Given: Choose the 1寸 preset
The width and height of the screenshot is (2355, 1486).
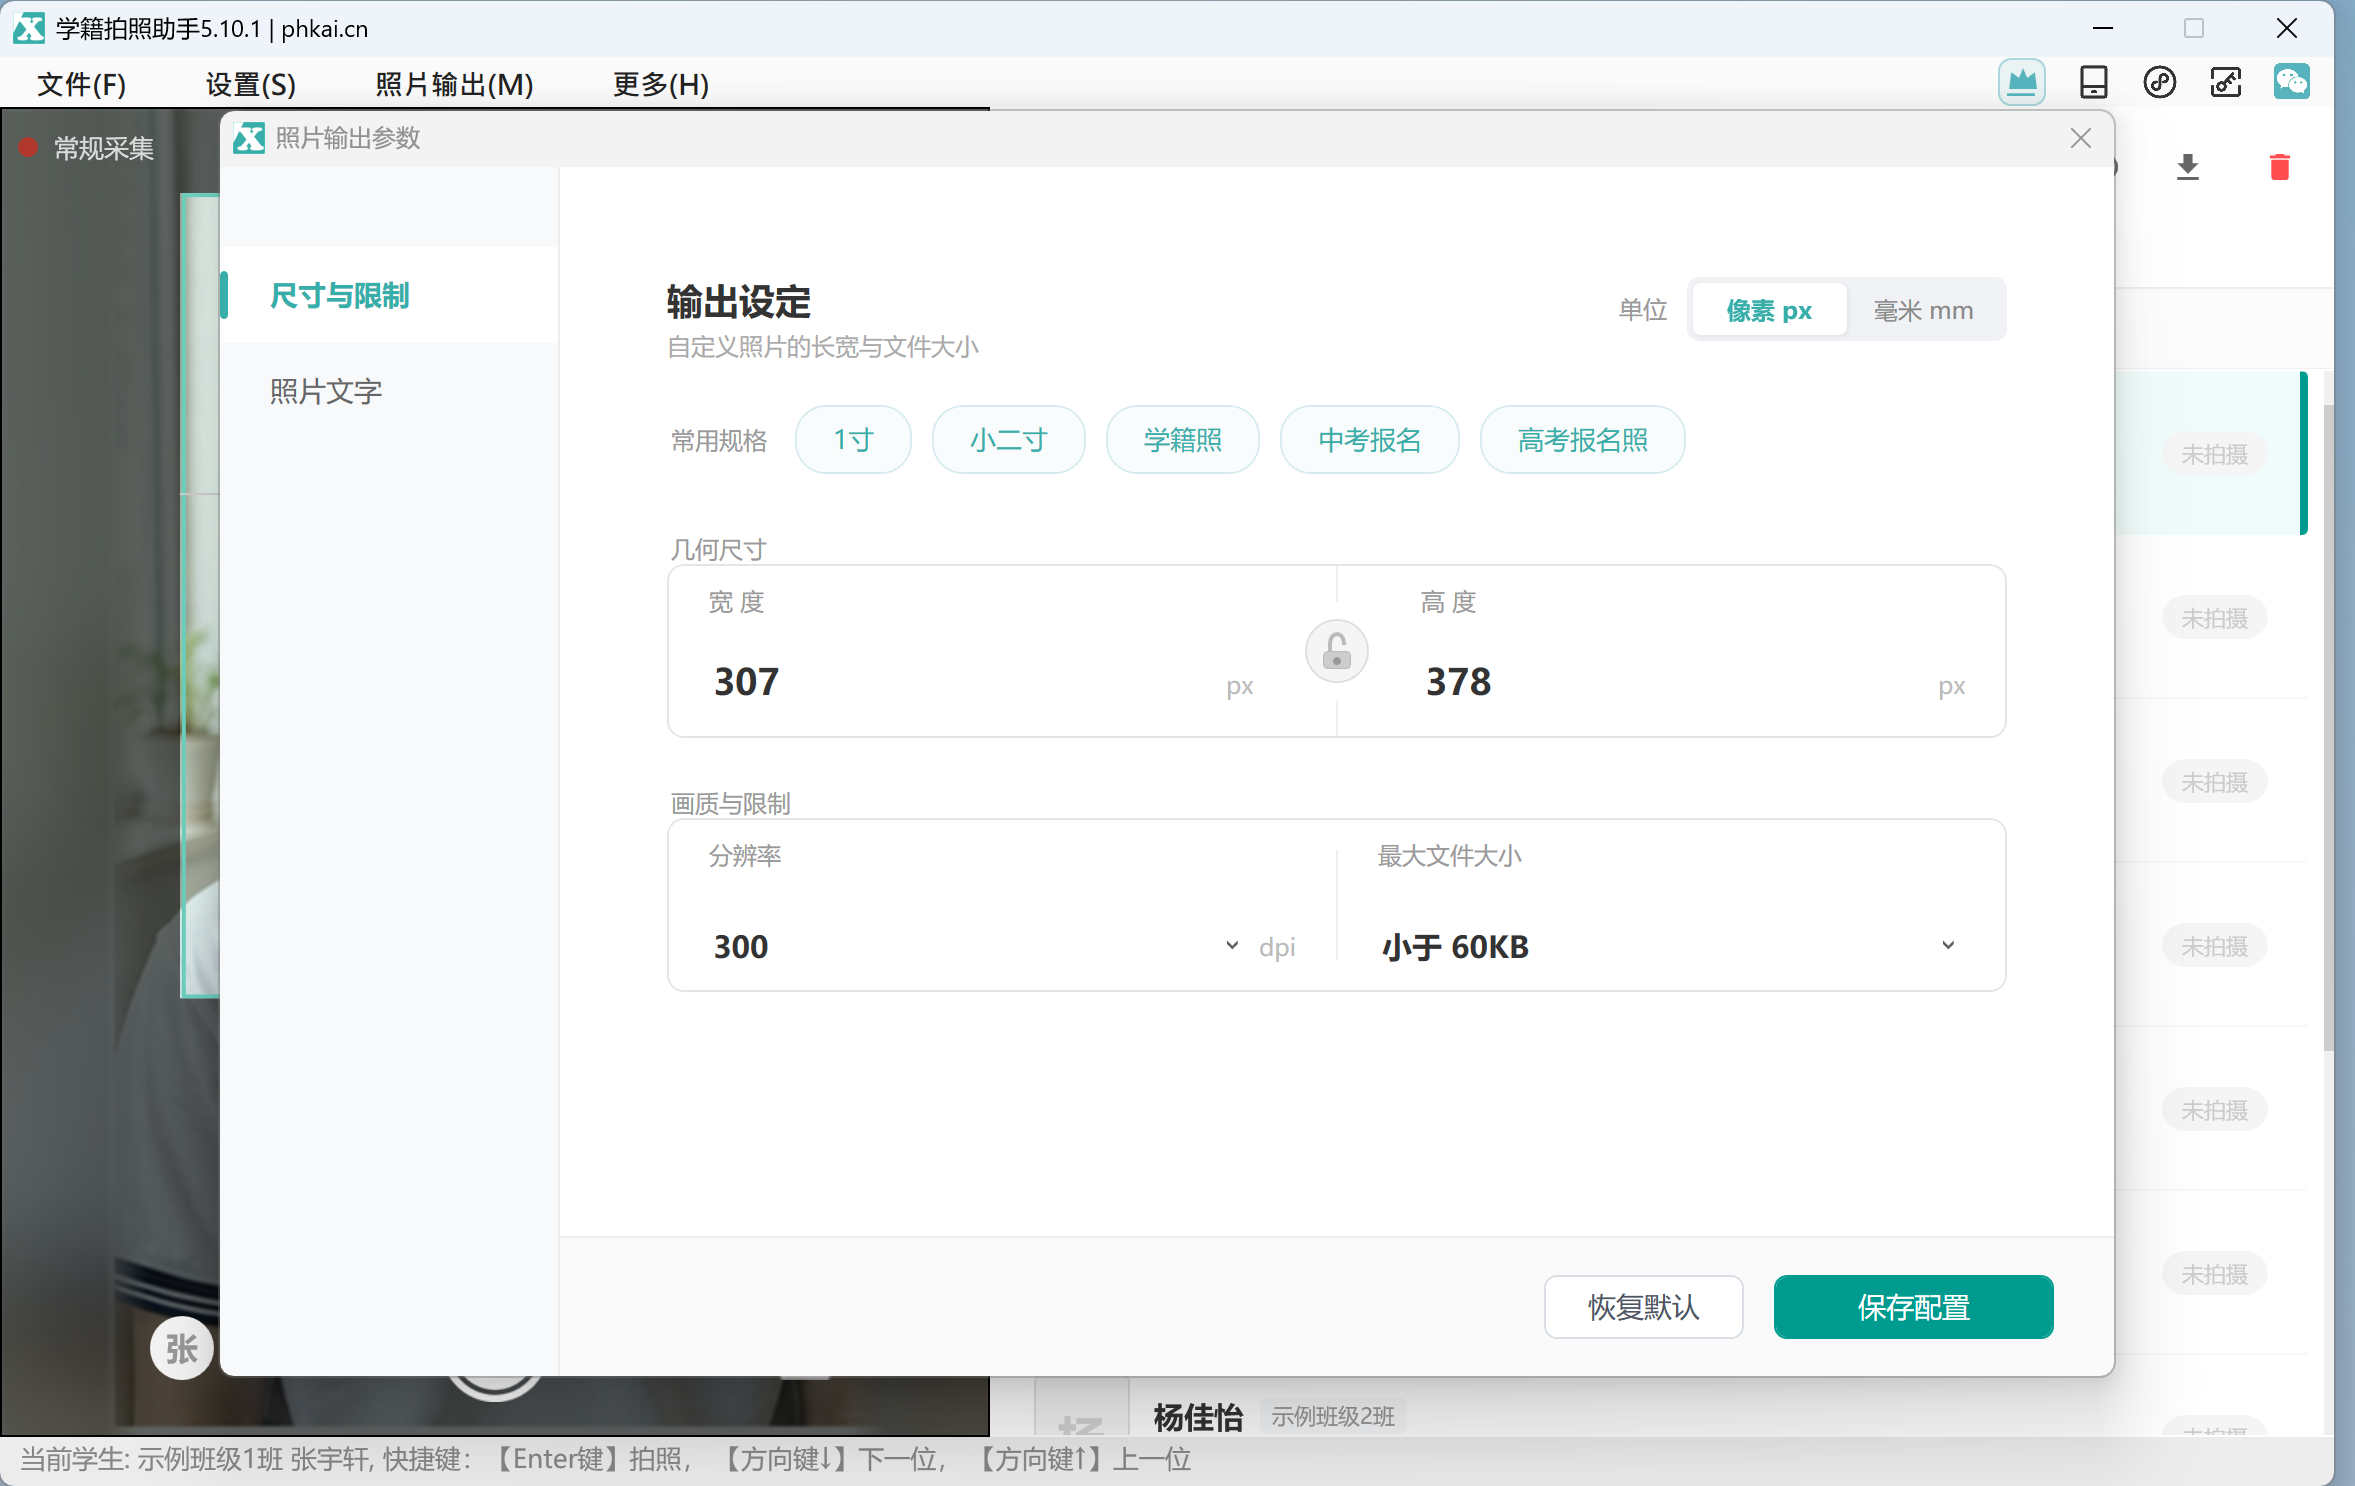Looking at the screenshot, I should click(x=853, y=440).
